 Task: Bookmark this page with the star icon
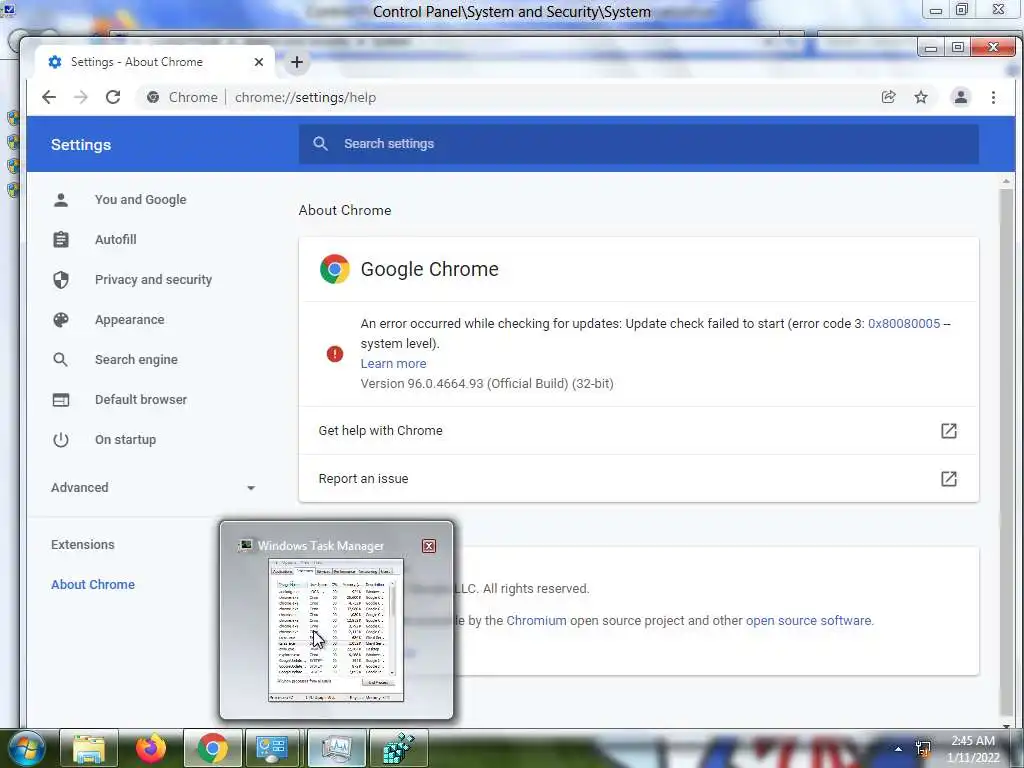[921, 97]
